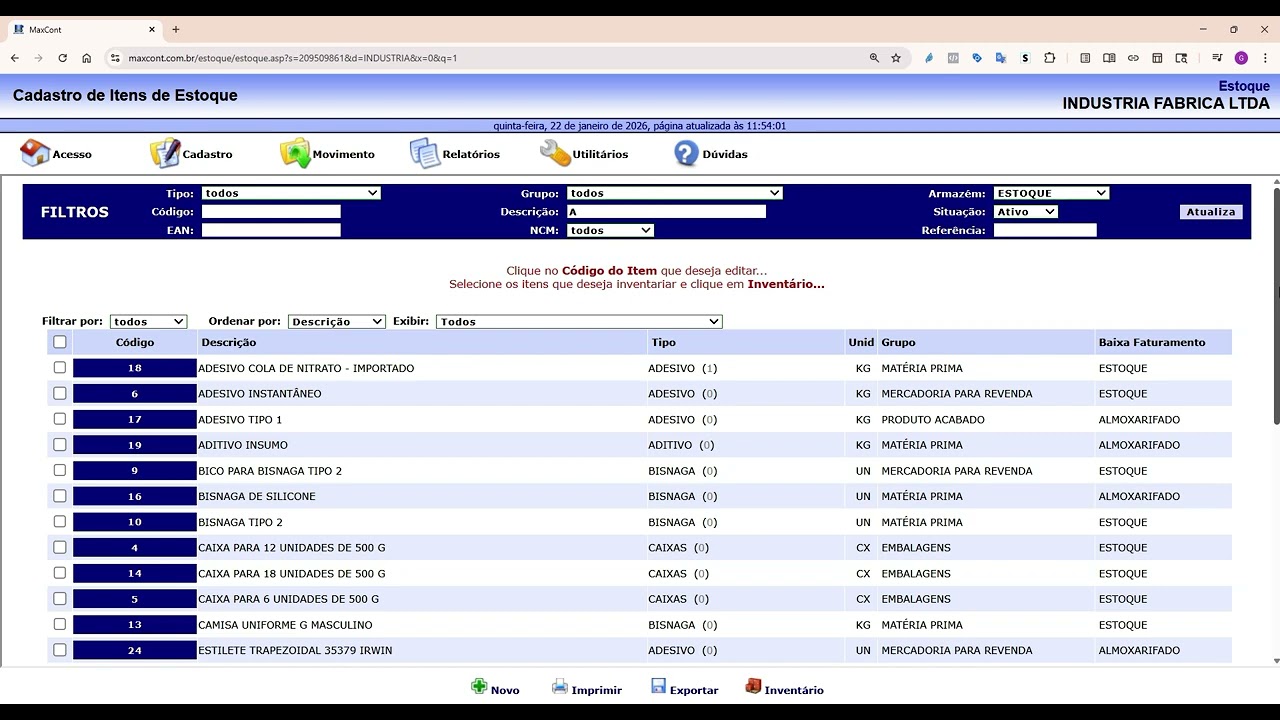The height and width of the screenshot is (720, 1280).
Task: Open browser zoom magnifier icon in address bar
Action: (x=874, y=58)
